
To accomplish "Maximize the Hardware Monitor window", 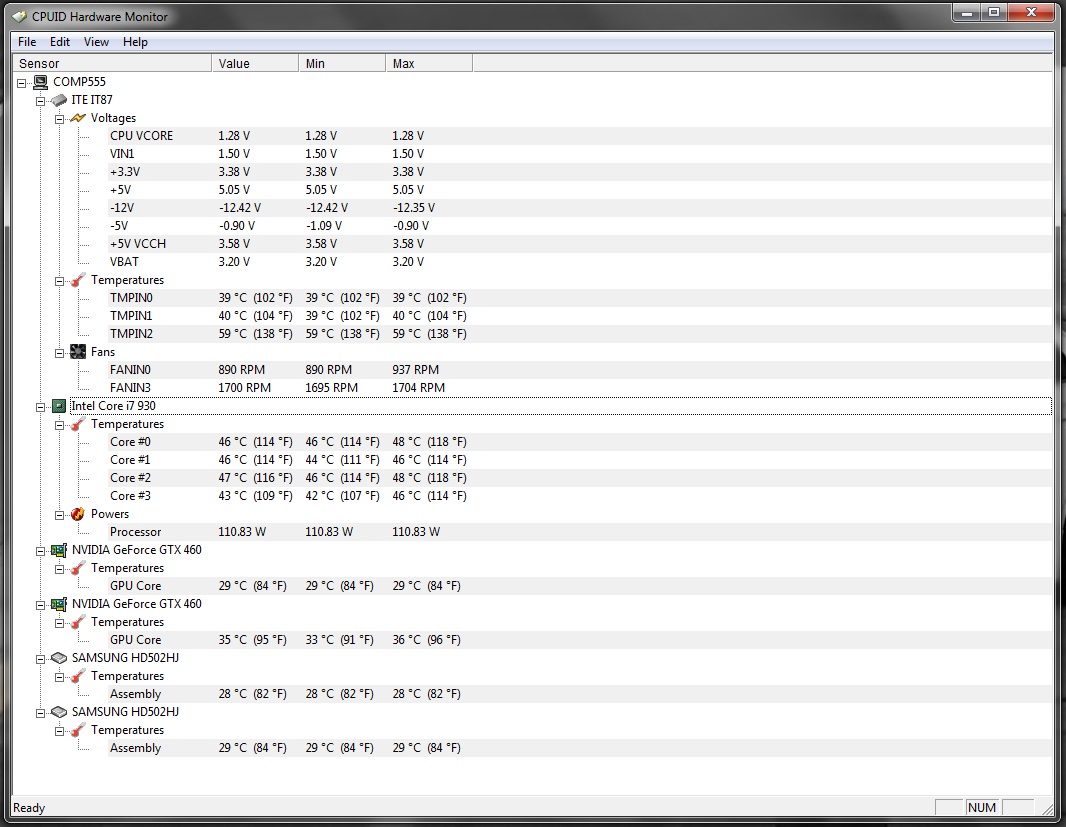I will point(994,12).
